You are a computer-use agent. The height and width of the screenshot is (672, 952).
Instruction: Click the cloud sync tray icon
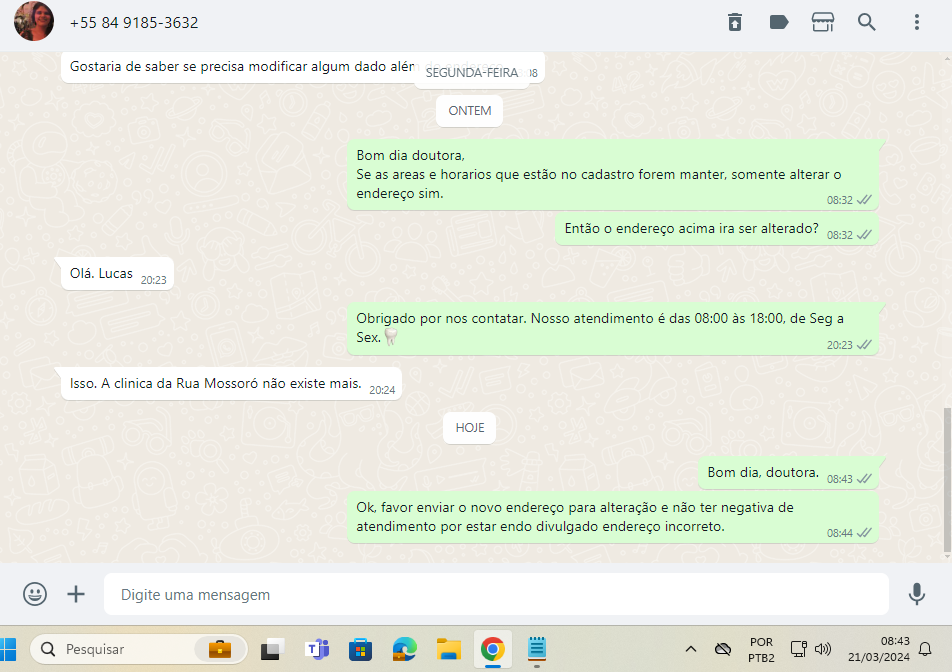pos(722,650)
